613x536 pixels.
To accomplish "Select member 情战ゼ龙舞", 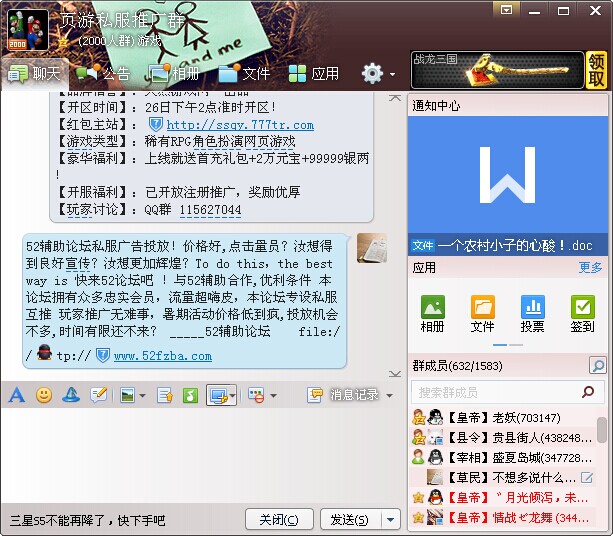I will 504,518.
